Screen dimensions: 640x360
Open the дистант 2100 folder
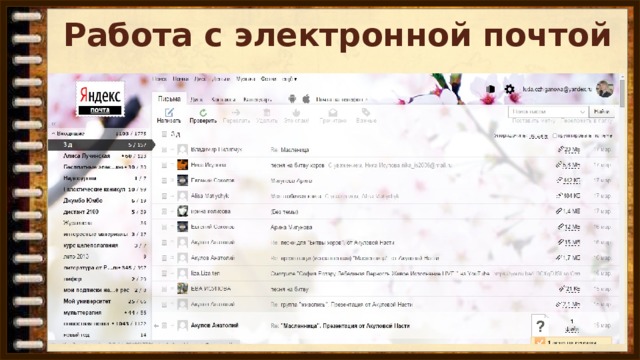tap(81, 212)
